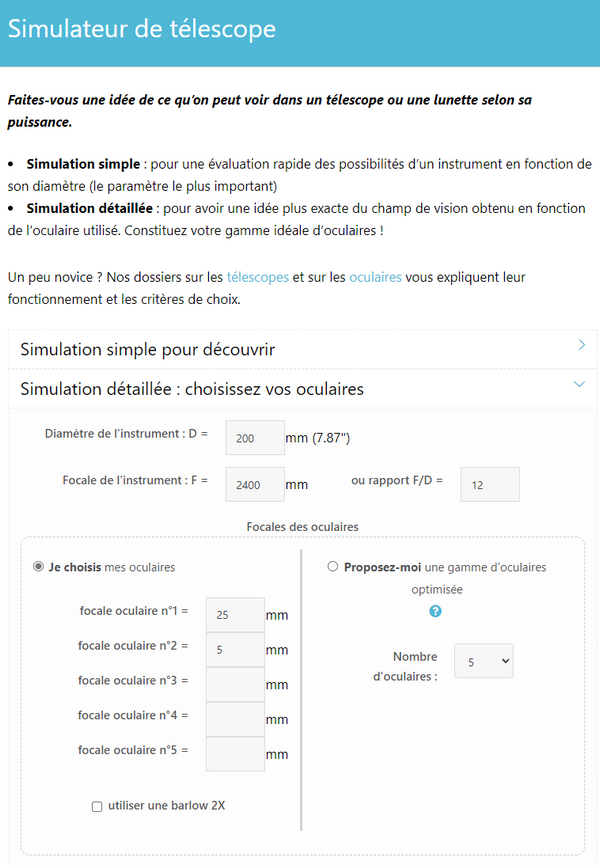Viewport: 600px width, 865px height.
Task: Collapse the Simulation détaillée chevron arrow
Action: pos(580,384)
